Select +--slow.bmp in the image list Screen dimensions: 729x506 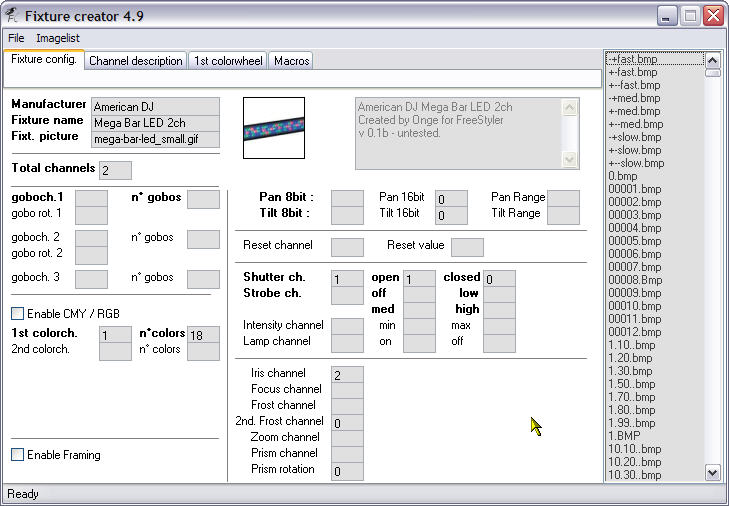(655, 163)
